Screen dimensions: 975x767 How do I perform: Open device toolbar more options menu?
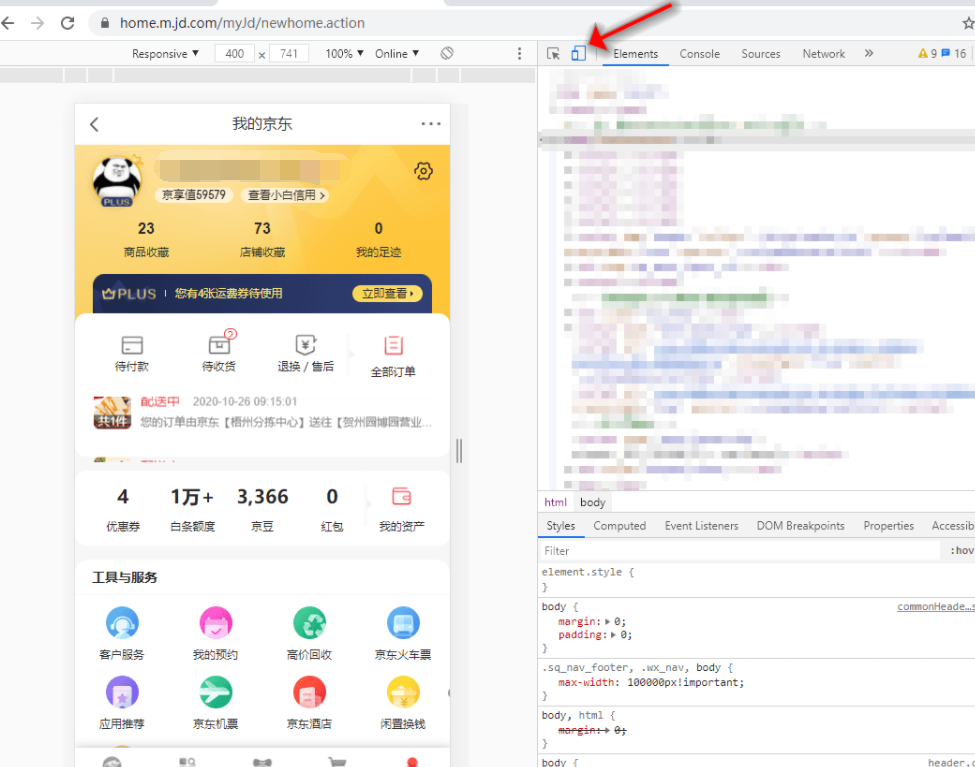(x=519, y=53)
